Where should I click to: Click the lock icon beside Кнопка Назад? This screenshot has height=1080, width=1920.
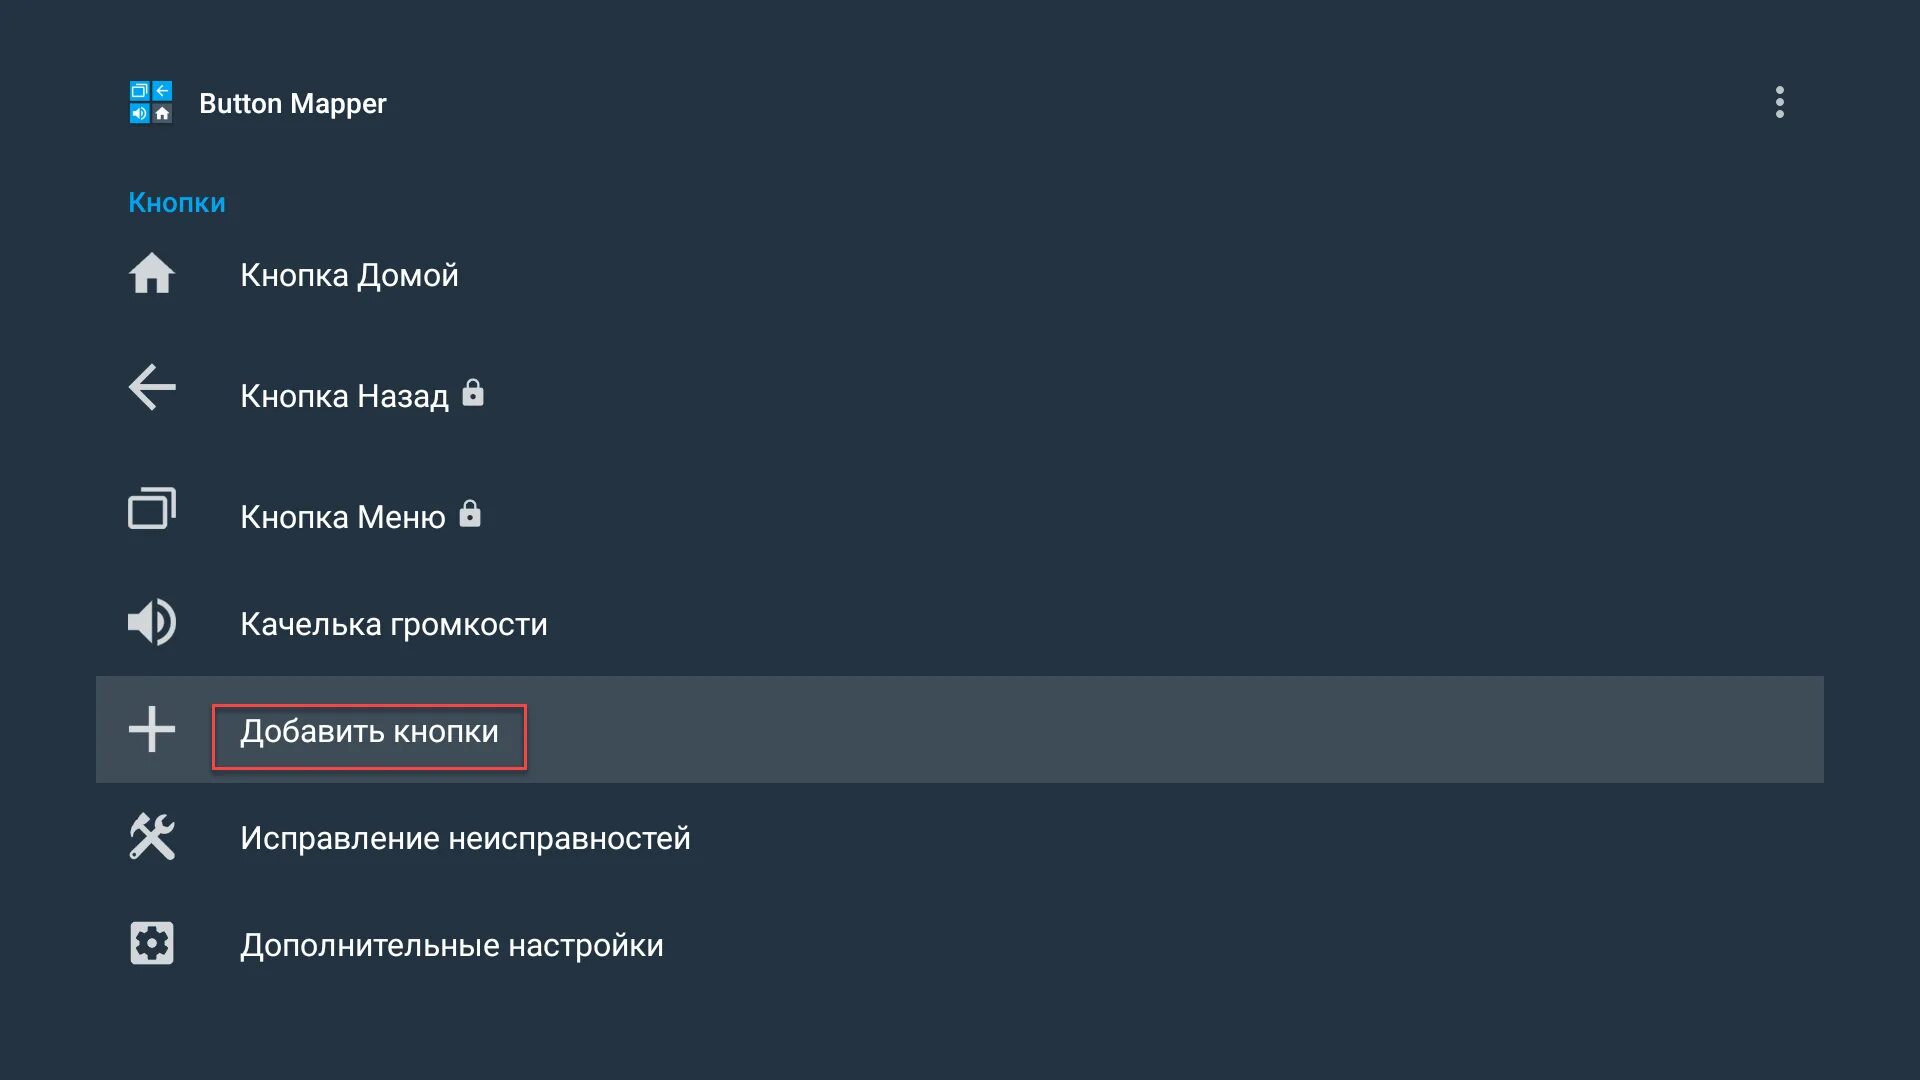[x=473, y=393]
